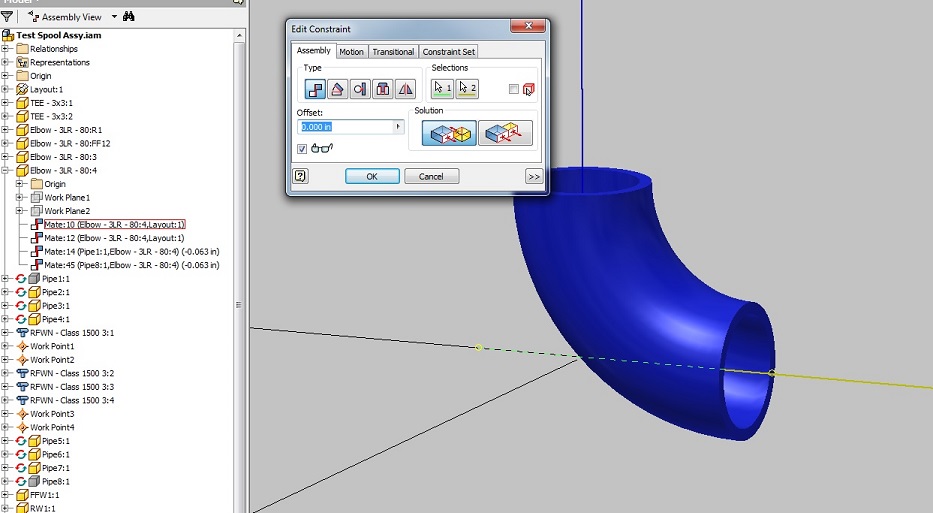The image size is (933, 513).
Task: Select FFW1:1 in browser
Action: click(x=45, y=495)
